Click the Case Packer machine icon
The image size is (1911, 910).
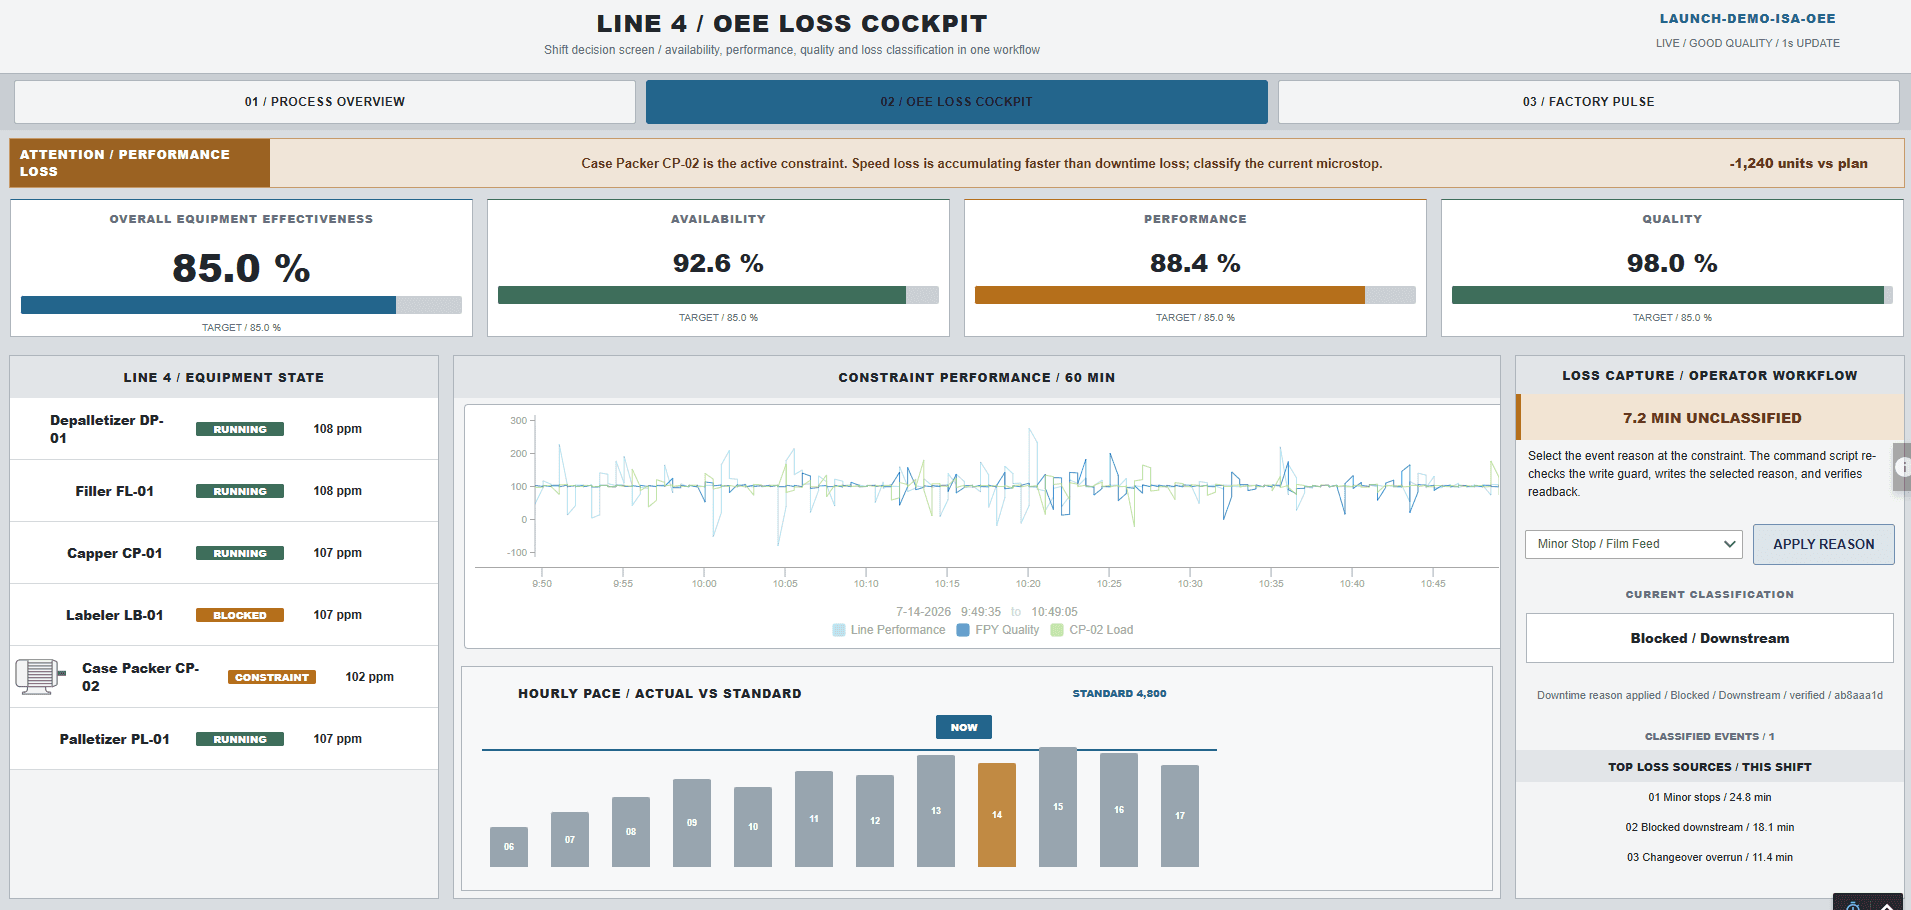pos(40,677)
